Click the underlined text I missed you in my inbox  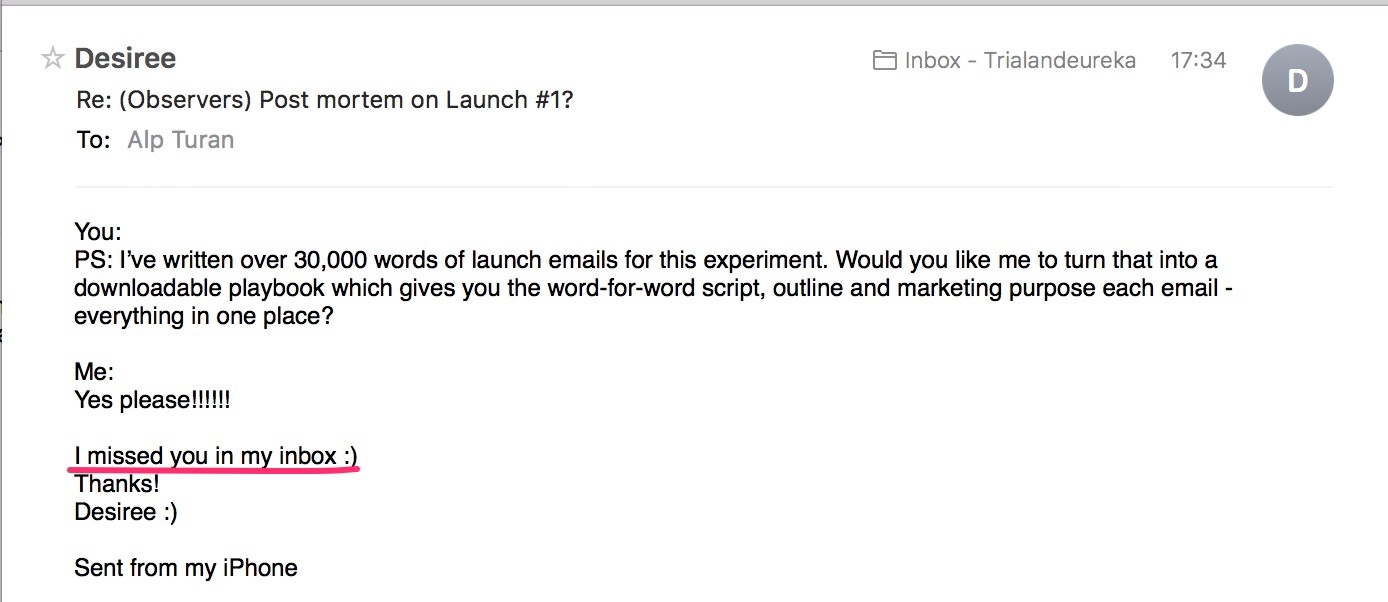tap(215, 456)
